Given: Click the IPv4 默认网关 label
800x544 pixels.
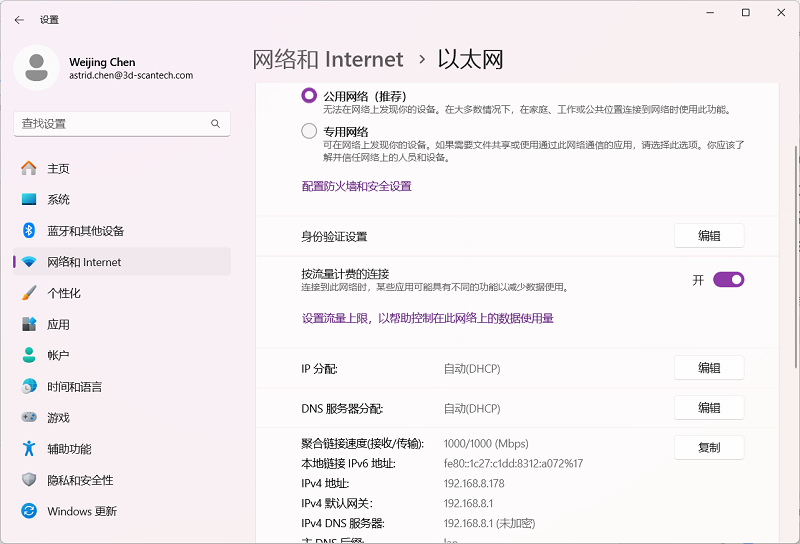Looking at the screenshot, I should pos(337,503).
